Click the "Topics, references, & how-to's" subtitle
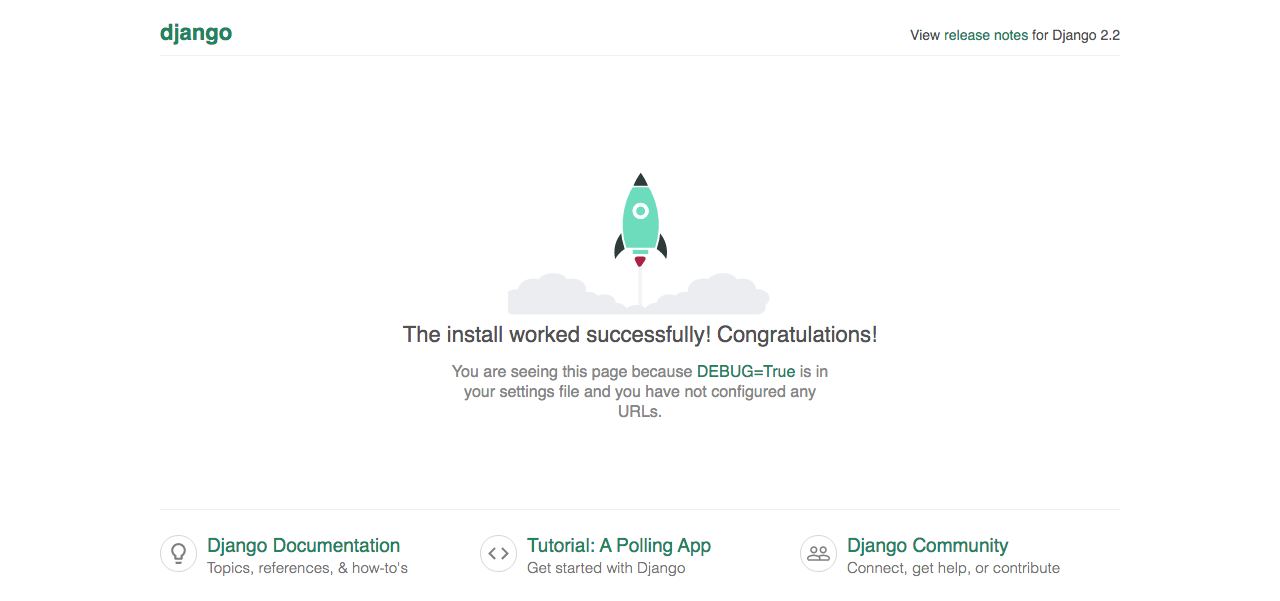This screenshot has width=1280, height=601. 307,568
